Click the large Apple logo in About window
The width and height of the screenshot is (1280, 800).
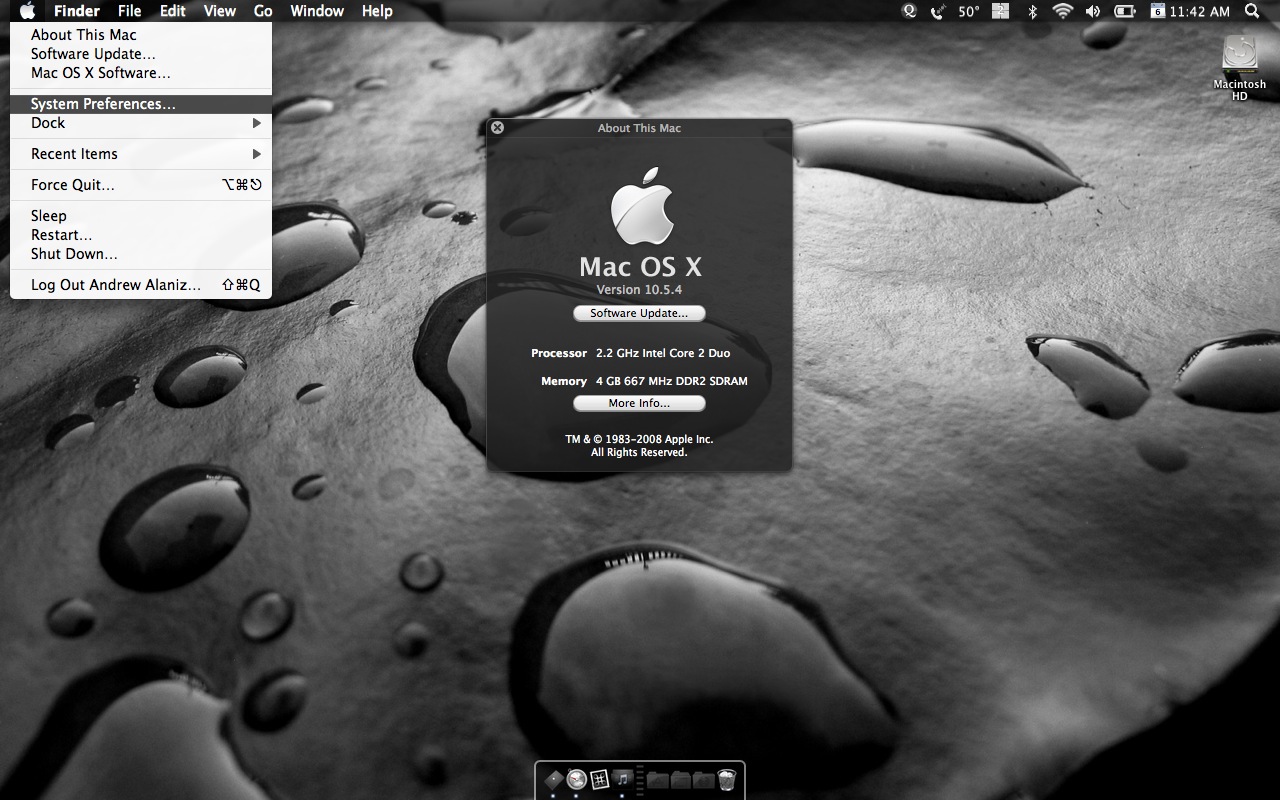640,206
